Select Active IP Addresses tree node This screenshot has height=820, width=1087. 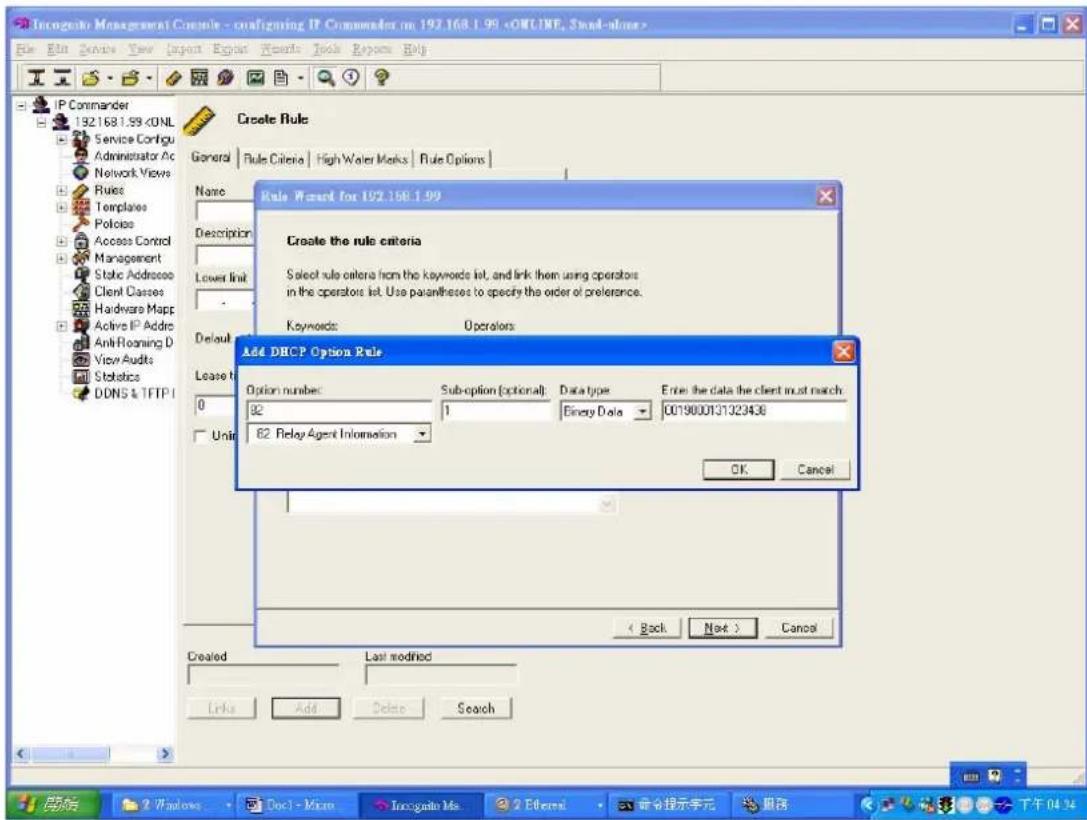(x=134, y=326)
